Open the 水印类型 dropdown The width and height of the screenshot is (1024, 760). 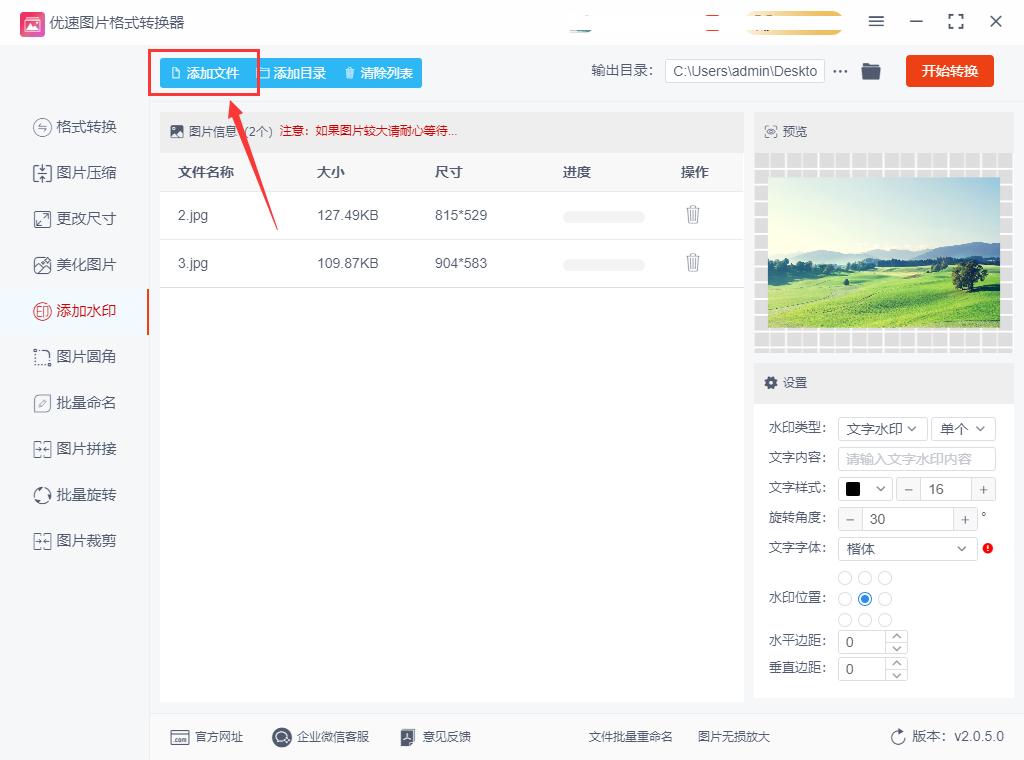[882, 428]
